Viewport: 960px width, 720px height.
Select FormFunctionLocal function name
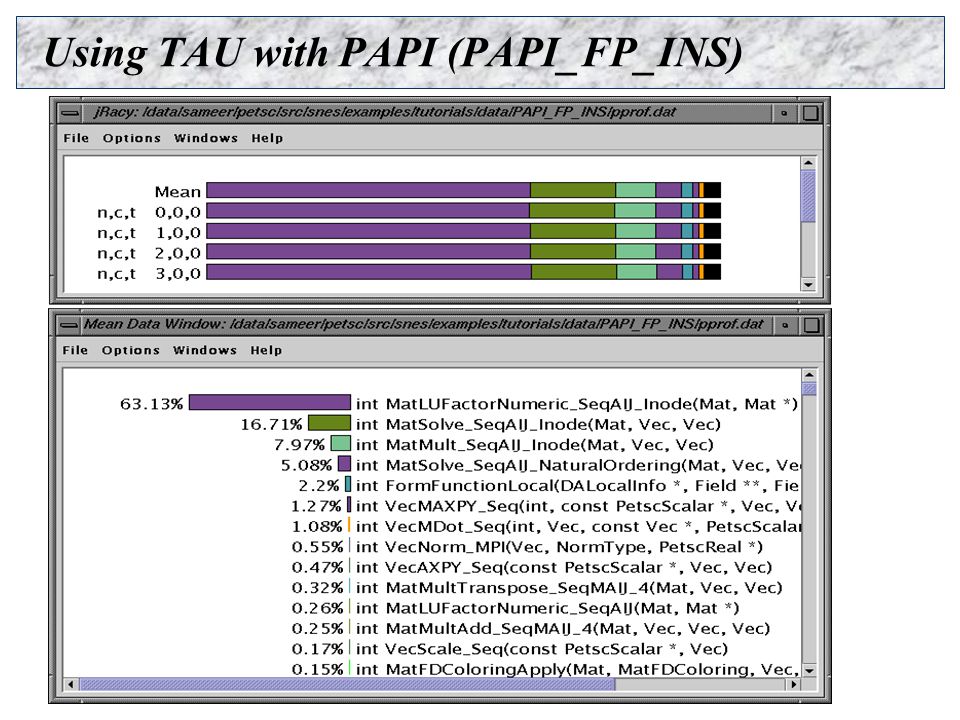point(577,486)
